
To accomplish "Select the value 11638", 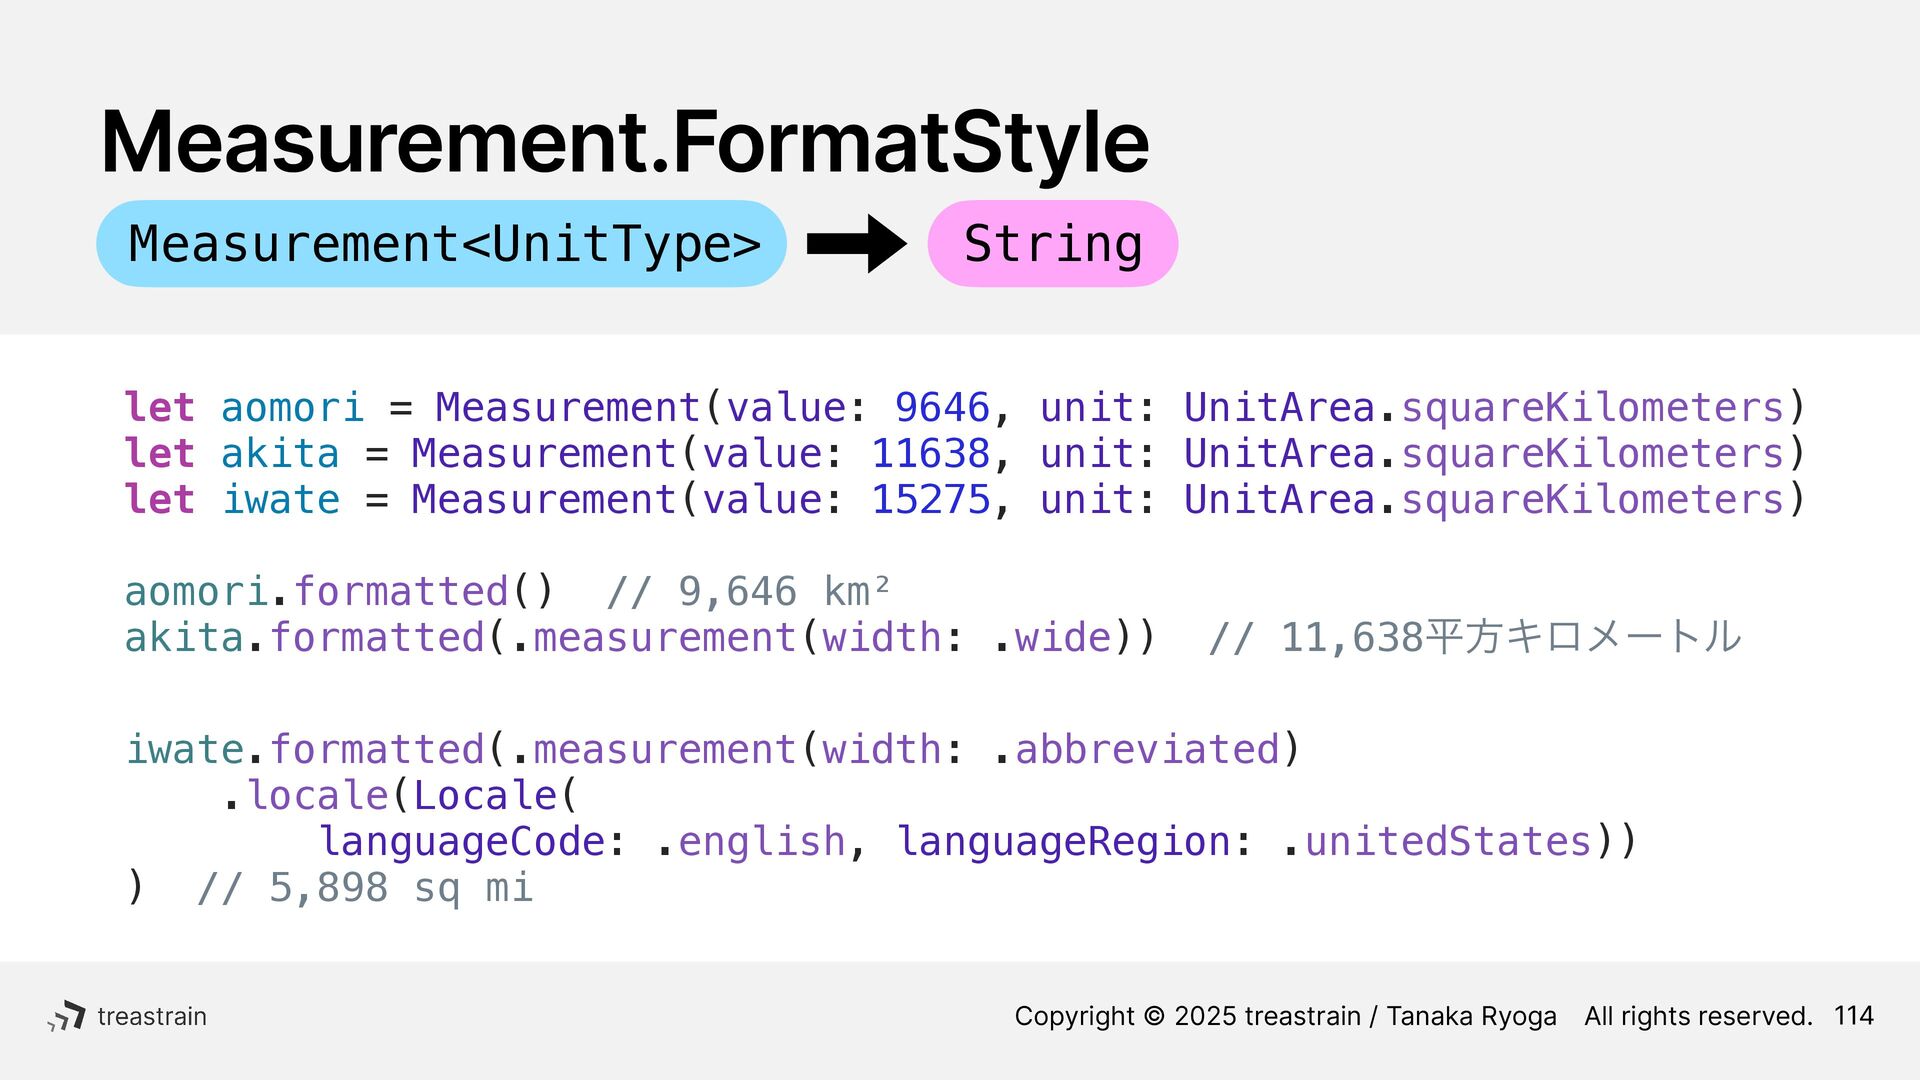I will [x=930, y=454].
